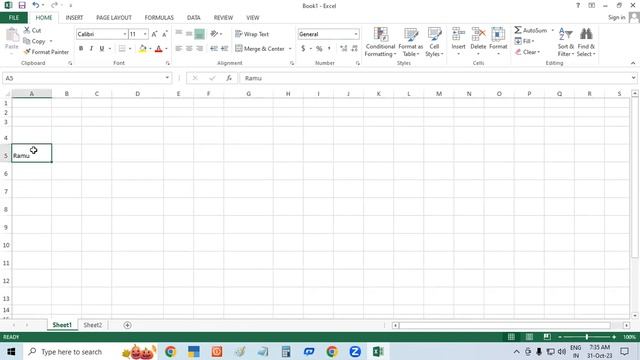
Task: Decrease decimal places
Action: (x=354, y=49)
